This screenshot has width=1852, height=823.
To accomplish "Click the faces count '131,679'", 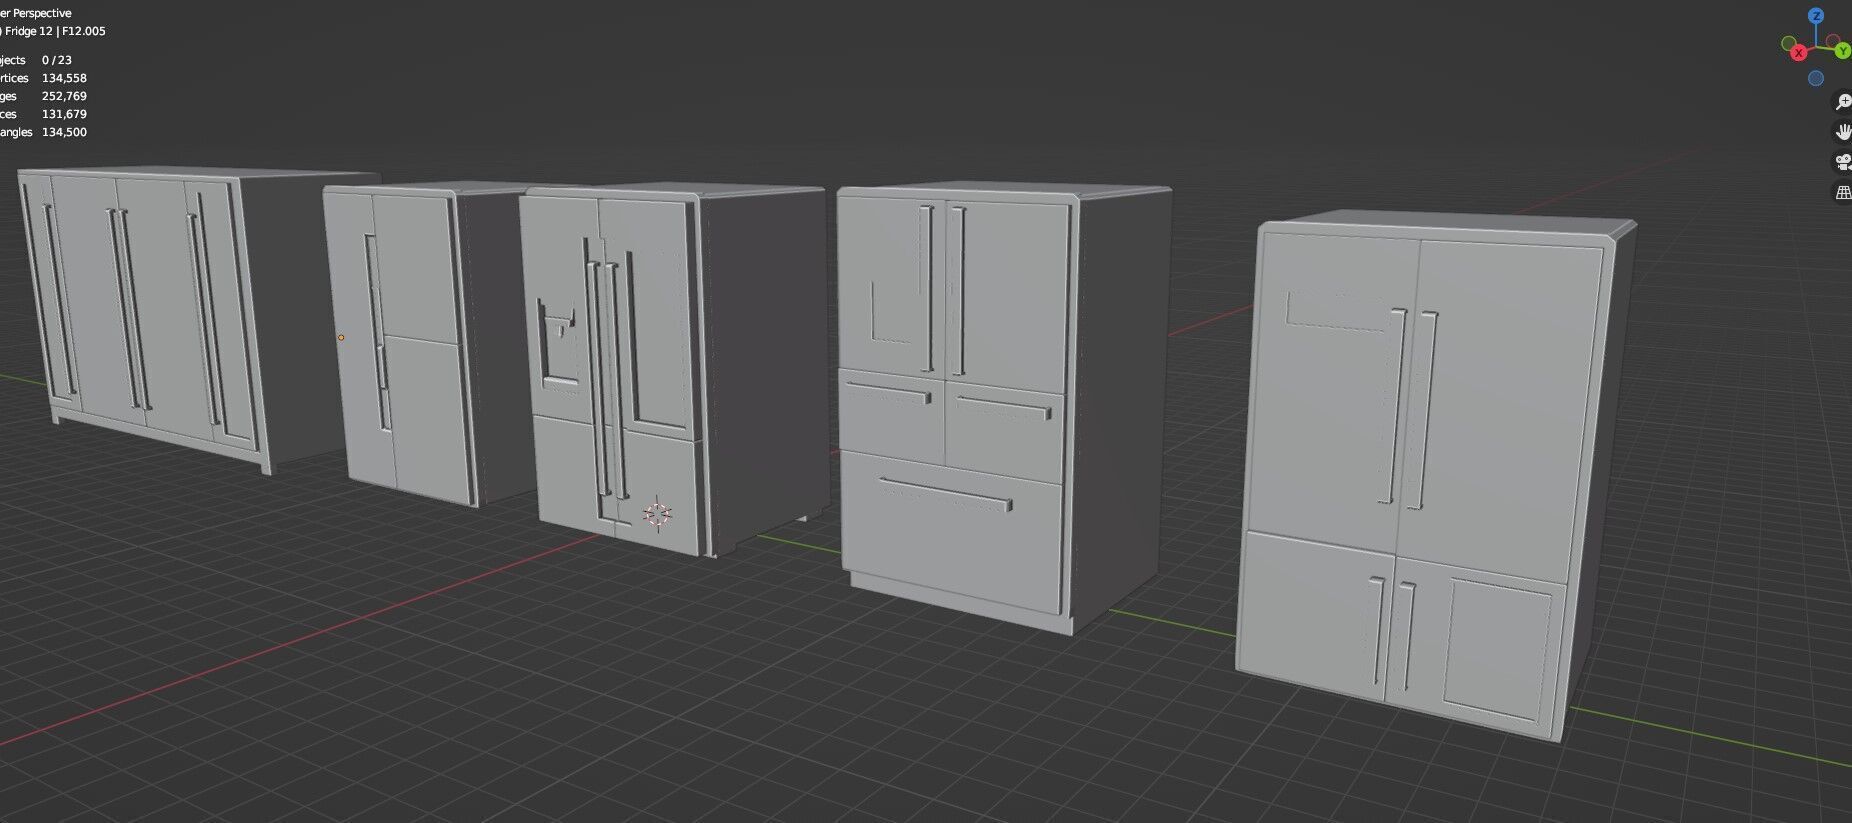I will (x=64, y=114).
